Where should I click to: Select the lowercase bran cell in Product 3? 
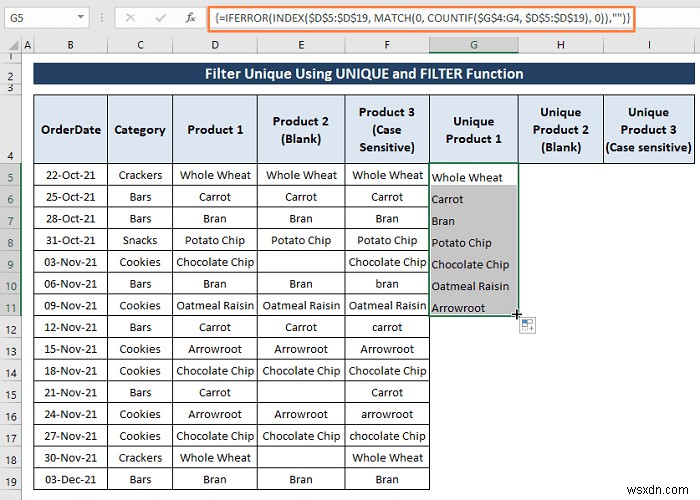pyautogui.click(x=387, y=284)
